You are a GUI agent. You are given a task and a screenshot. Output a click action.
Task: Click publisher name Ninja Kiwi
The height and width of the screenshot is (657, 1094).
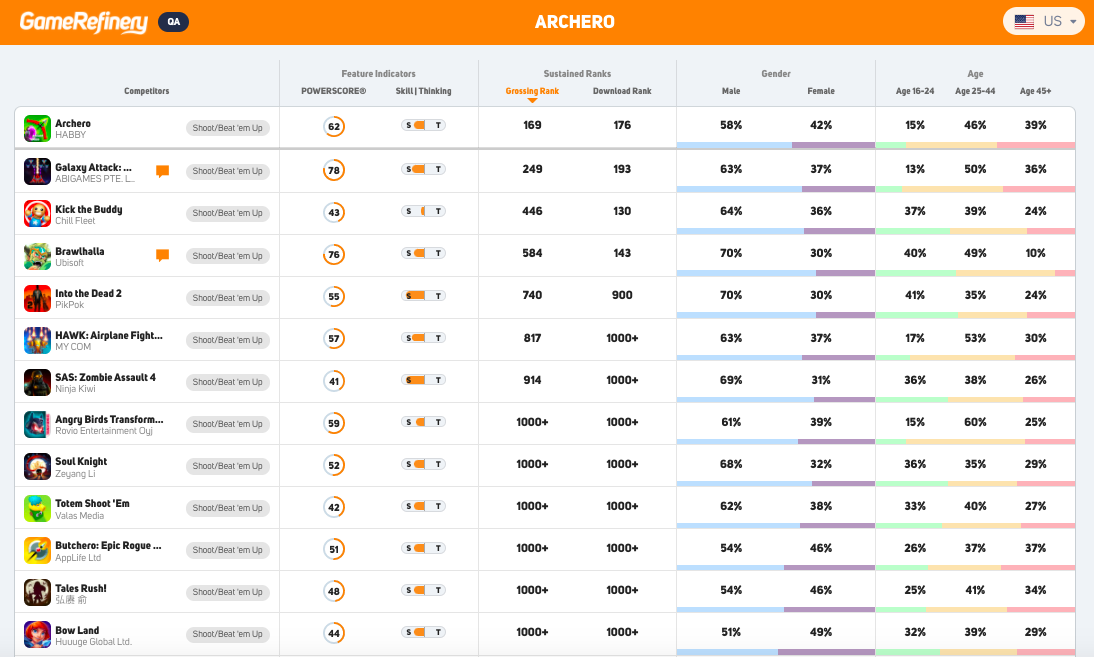(x=75, y=389)
